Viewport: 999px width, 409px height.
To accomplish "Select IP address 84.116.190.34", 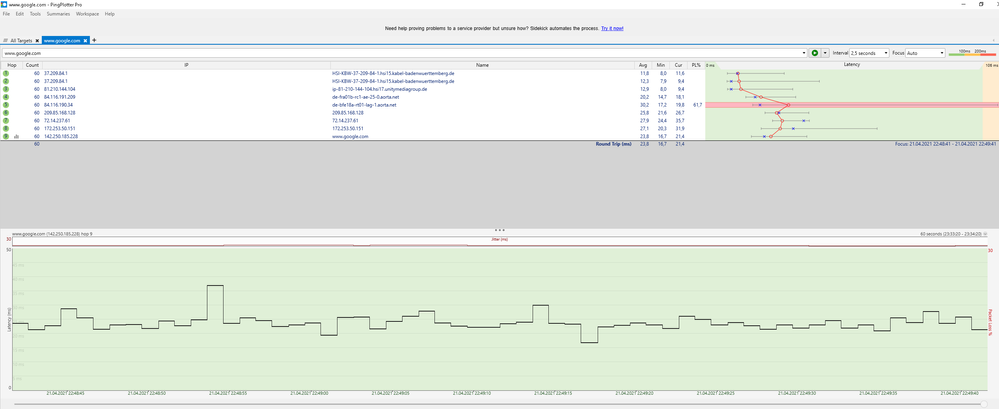I will (58, 104).
